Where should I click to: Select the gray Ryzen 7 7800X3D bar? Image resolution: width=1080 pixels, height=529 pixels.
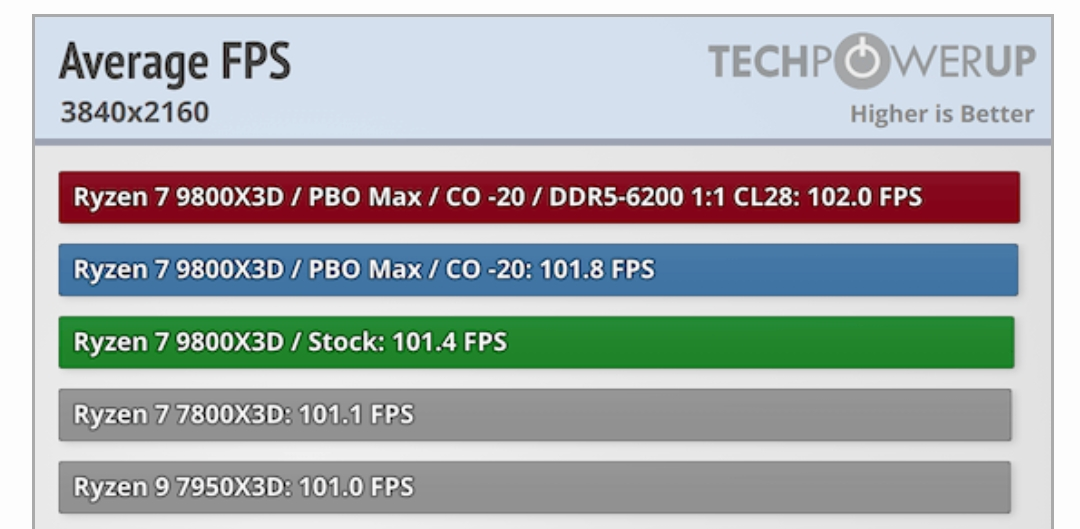coord(535,415)
